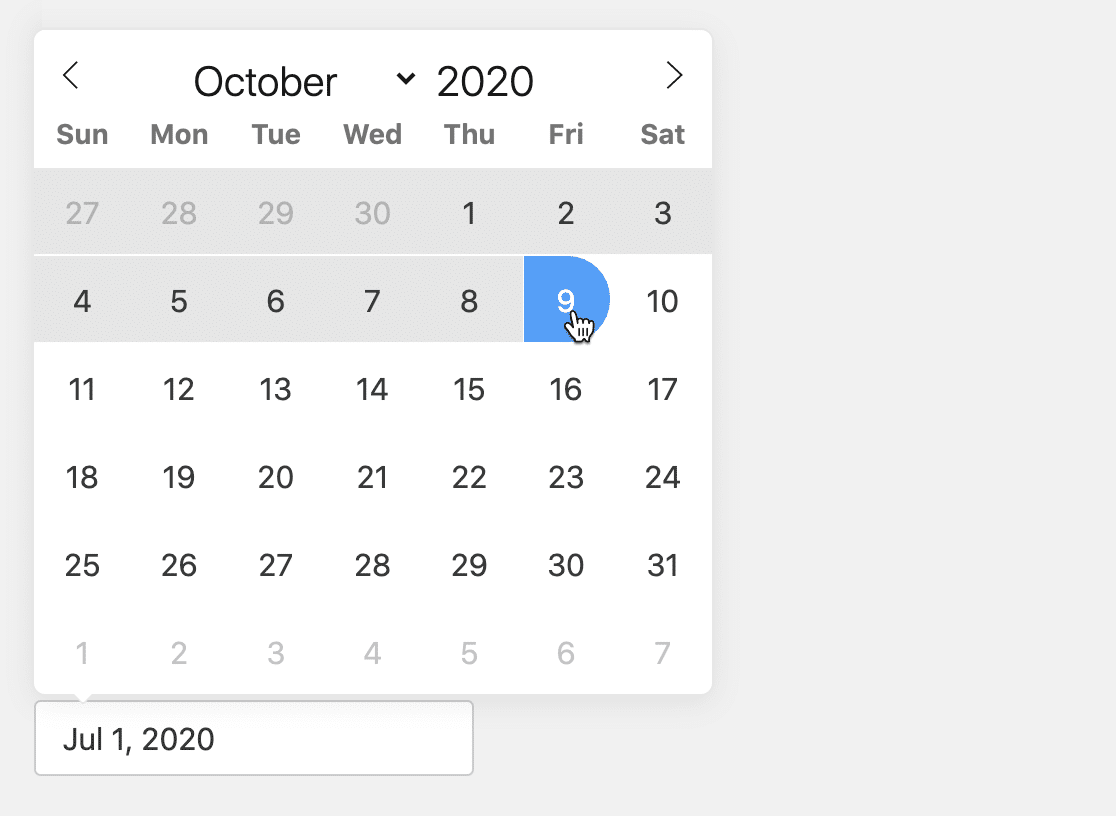Select October 21 Wednesday
The width and height of the screenshot is (1116, 816).
click(x=372, y=477)
